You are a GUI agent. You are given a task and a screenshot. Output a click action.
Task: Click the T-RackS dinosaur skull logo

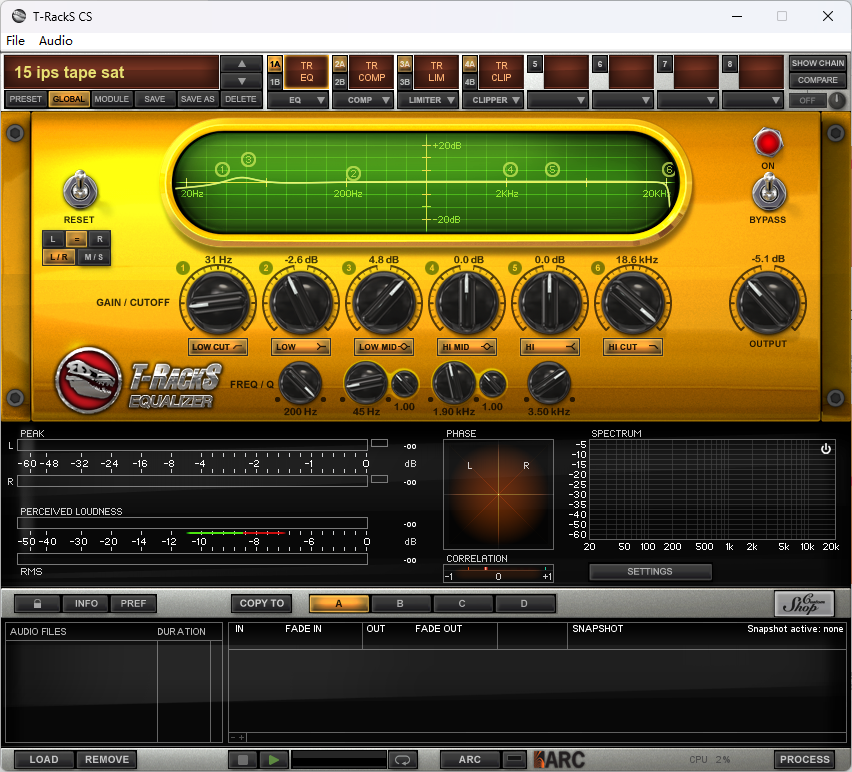[x=89, y=380]
